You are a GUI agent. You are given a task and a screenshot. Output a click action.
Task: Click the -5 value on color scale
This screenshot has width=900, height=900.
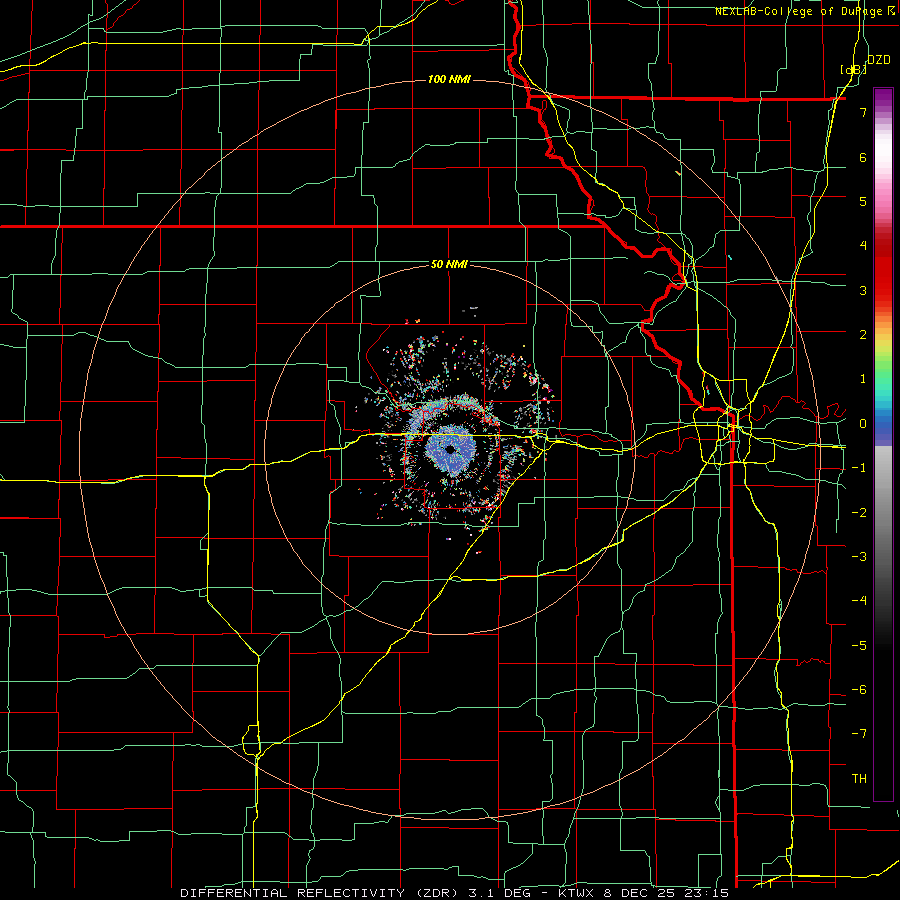point(859,646)
